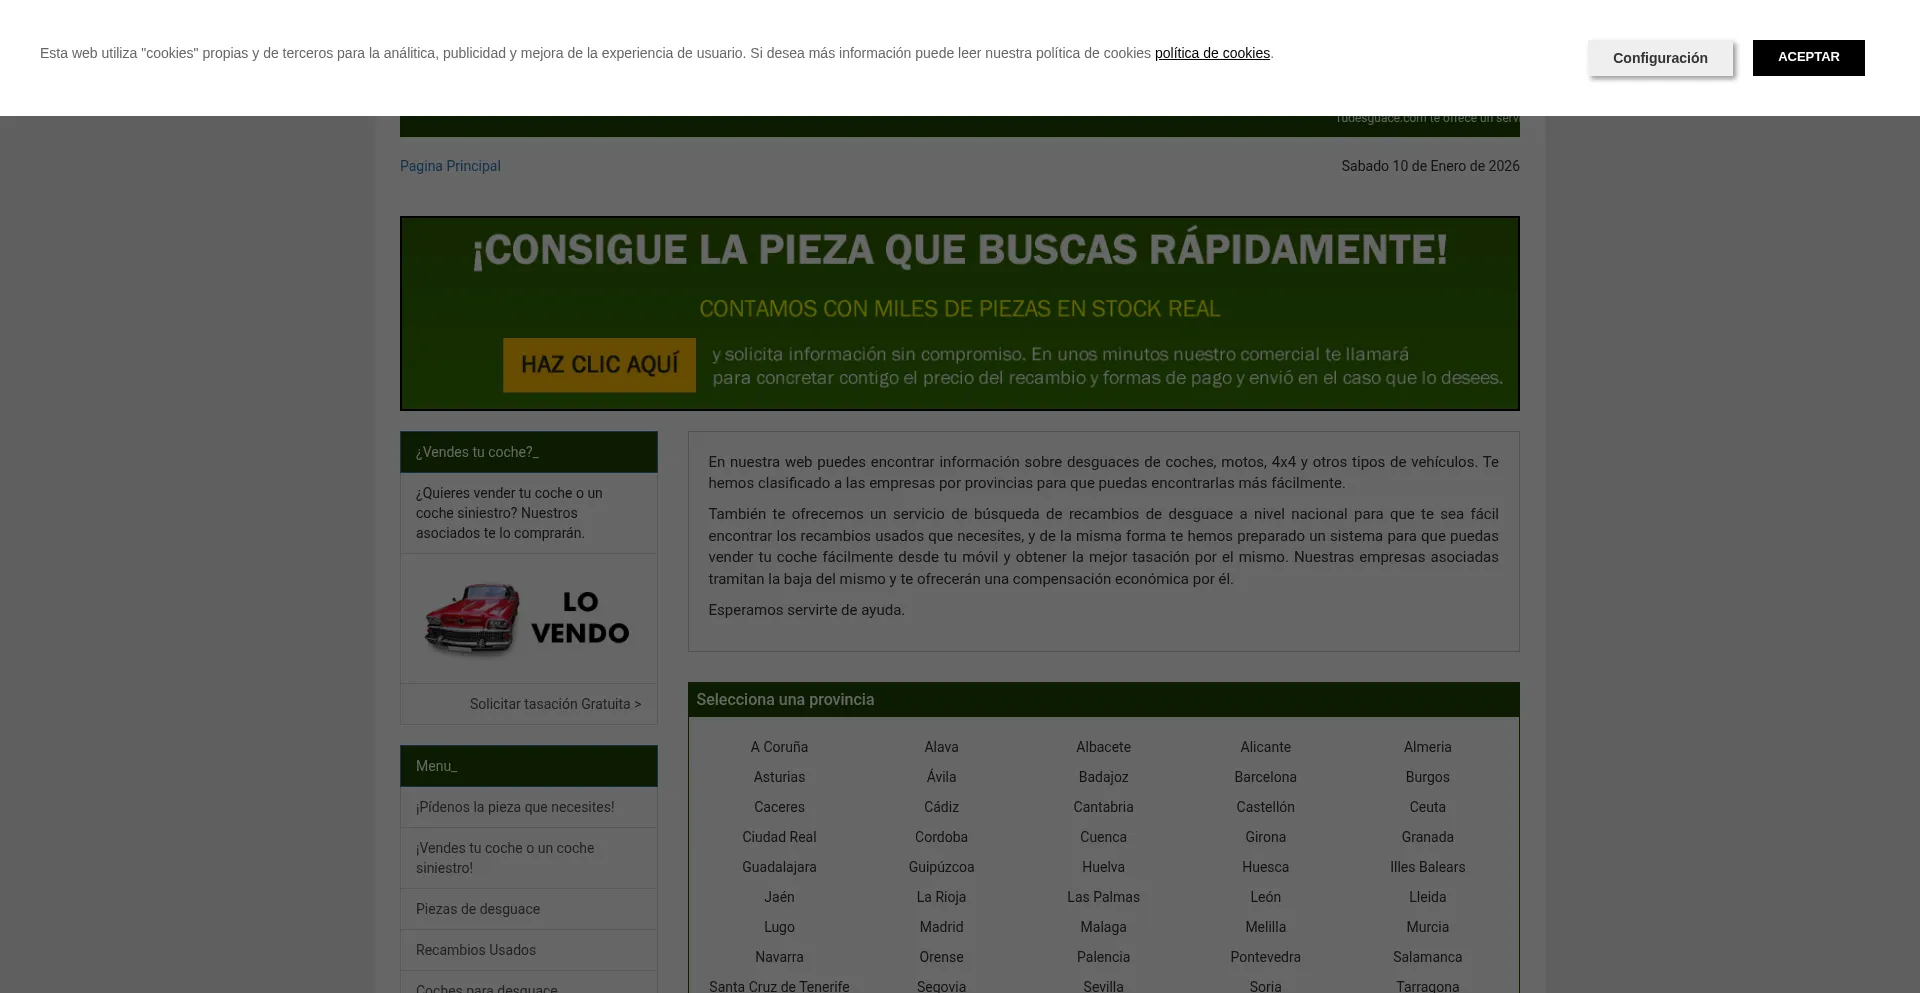
Task: Select Piezas de desguace from menu
Action: coord(478,909)
